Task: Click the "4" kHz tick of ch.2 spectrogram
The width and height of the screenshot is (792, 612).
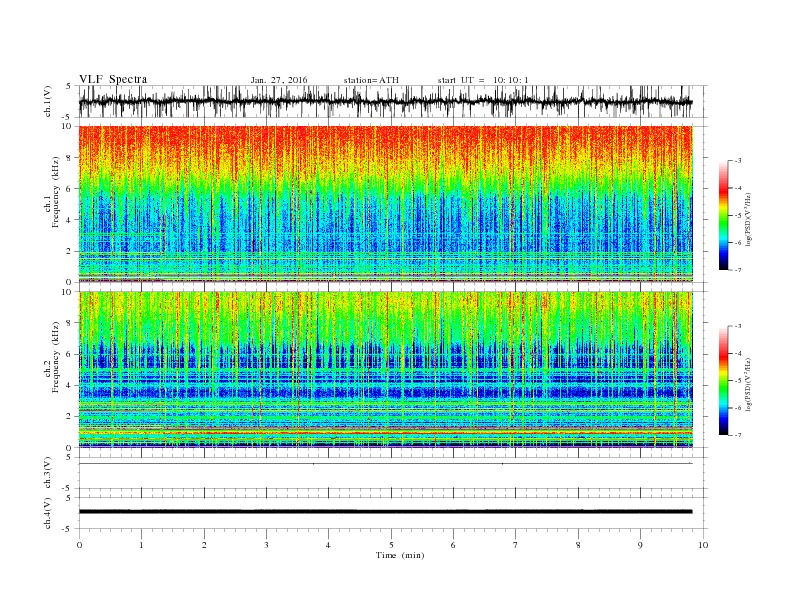Action: [x=70, y=385]
